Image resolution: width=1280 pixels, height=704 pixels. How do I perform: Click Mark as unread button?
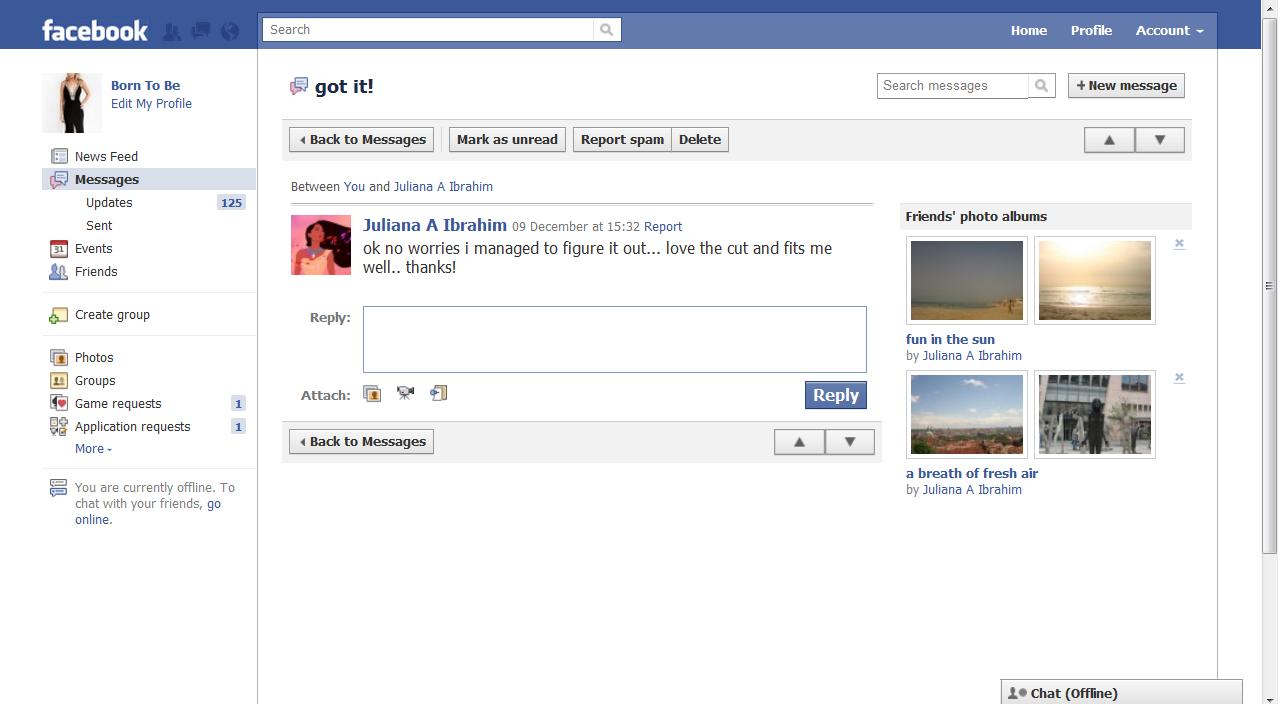click(x=507, y=140)
